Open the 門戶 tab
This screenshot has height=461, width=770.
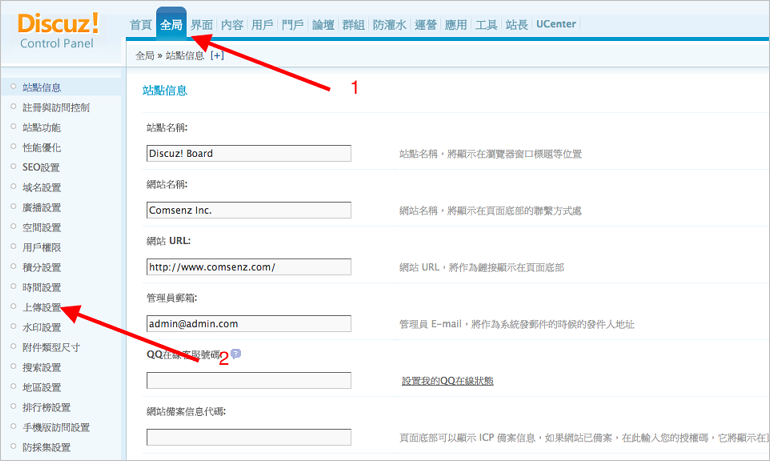point(293,24)
